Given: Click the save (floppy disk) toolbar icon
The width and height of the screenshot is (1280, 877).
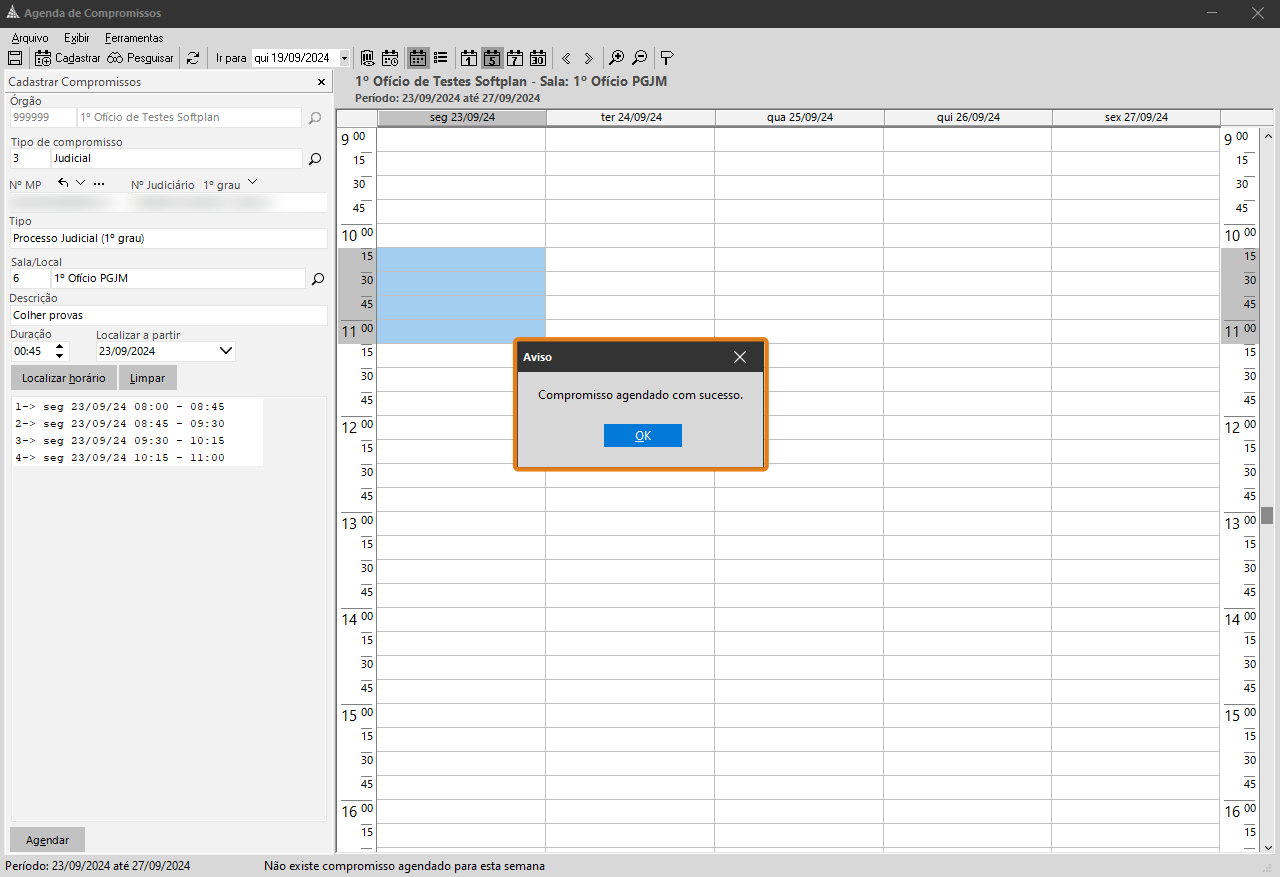Looking at the screenshot, I should [x=15, y=58].
